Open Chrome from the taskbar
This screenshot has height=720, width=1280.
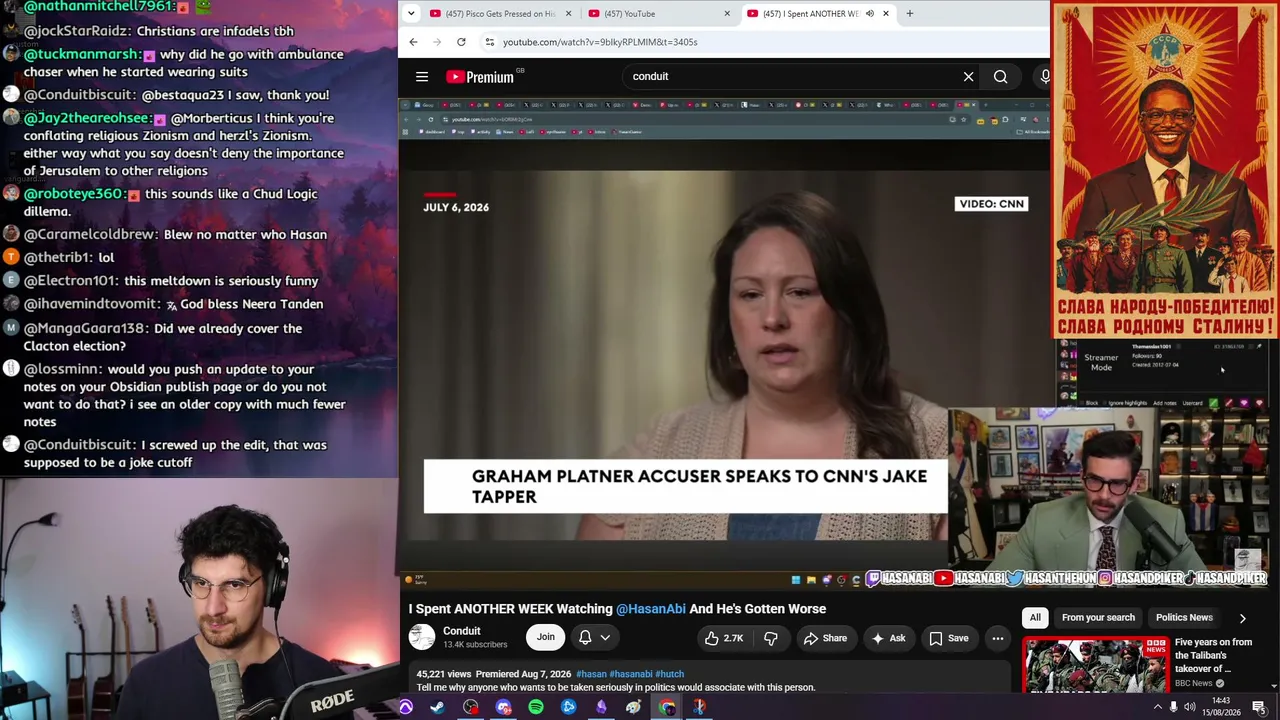pyautogui.click(x=667, y=708)
